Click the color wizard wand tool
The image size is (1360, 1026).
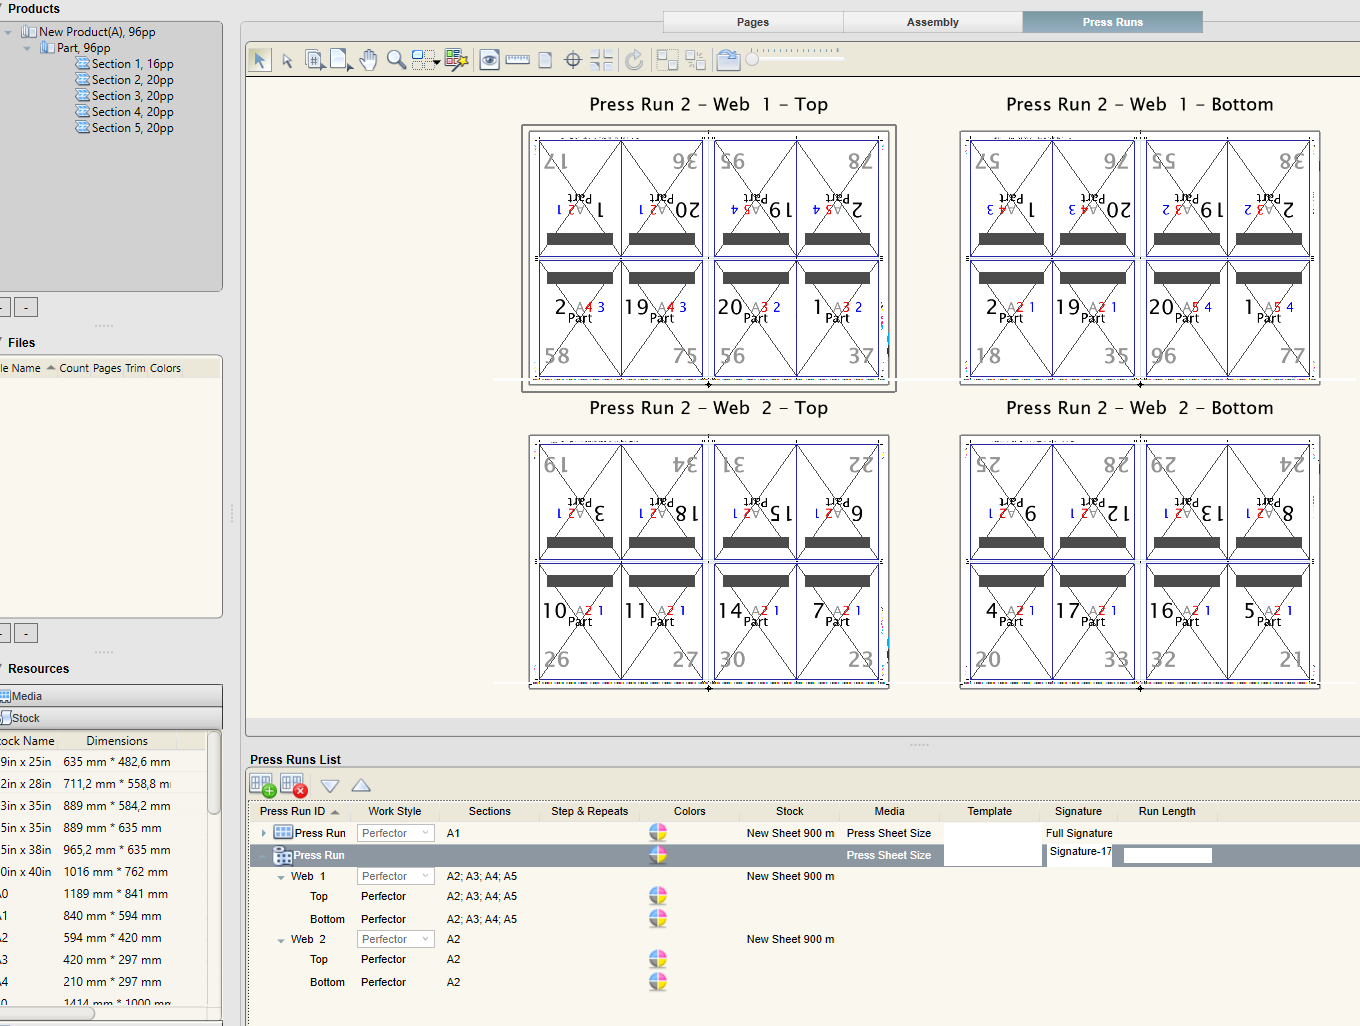456,60
